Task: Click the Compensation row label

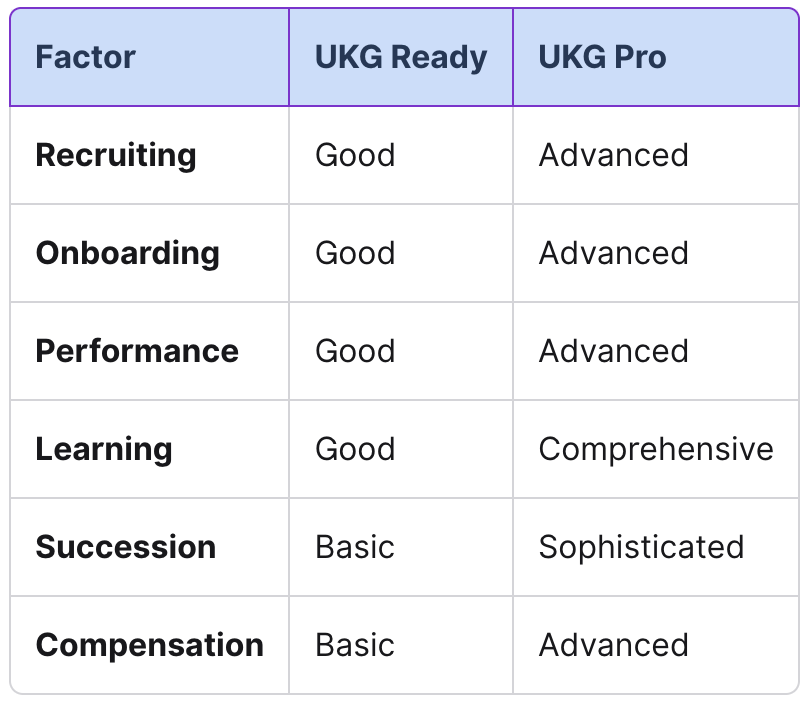Action: click(x=149, y=646)
